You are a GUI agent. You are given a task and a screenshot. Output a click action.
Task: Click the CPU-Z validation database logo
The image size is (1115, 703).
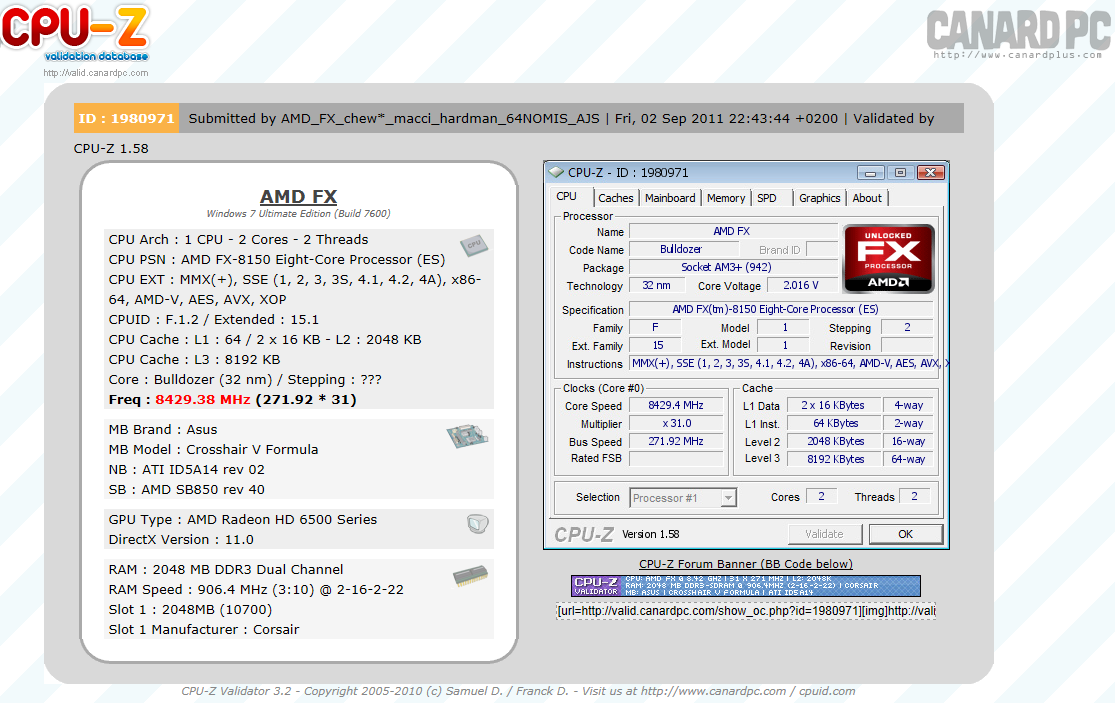tap(75, 33)
